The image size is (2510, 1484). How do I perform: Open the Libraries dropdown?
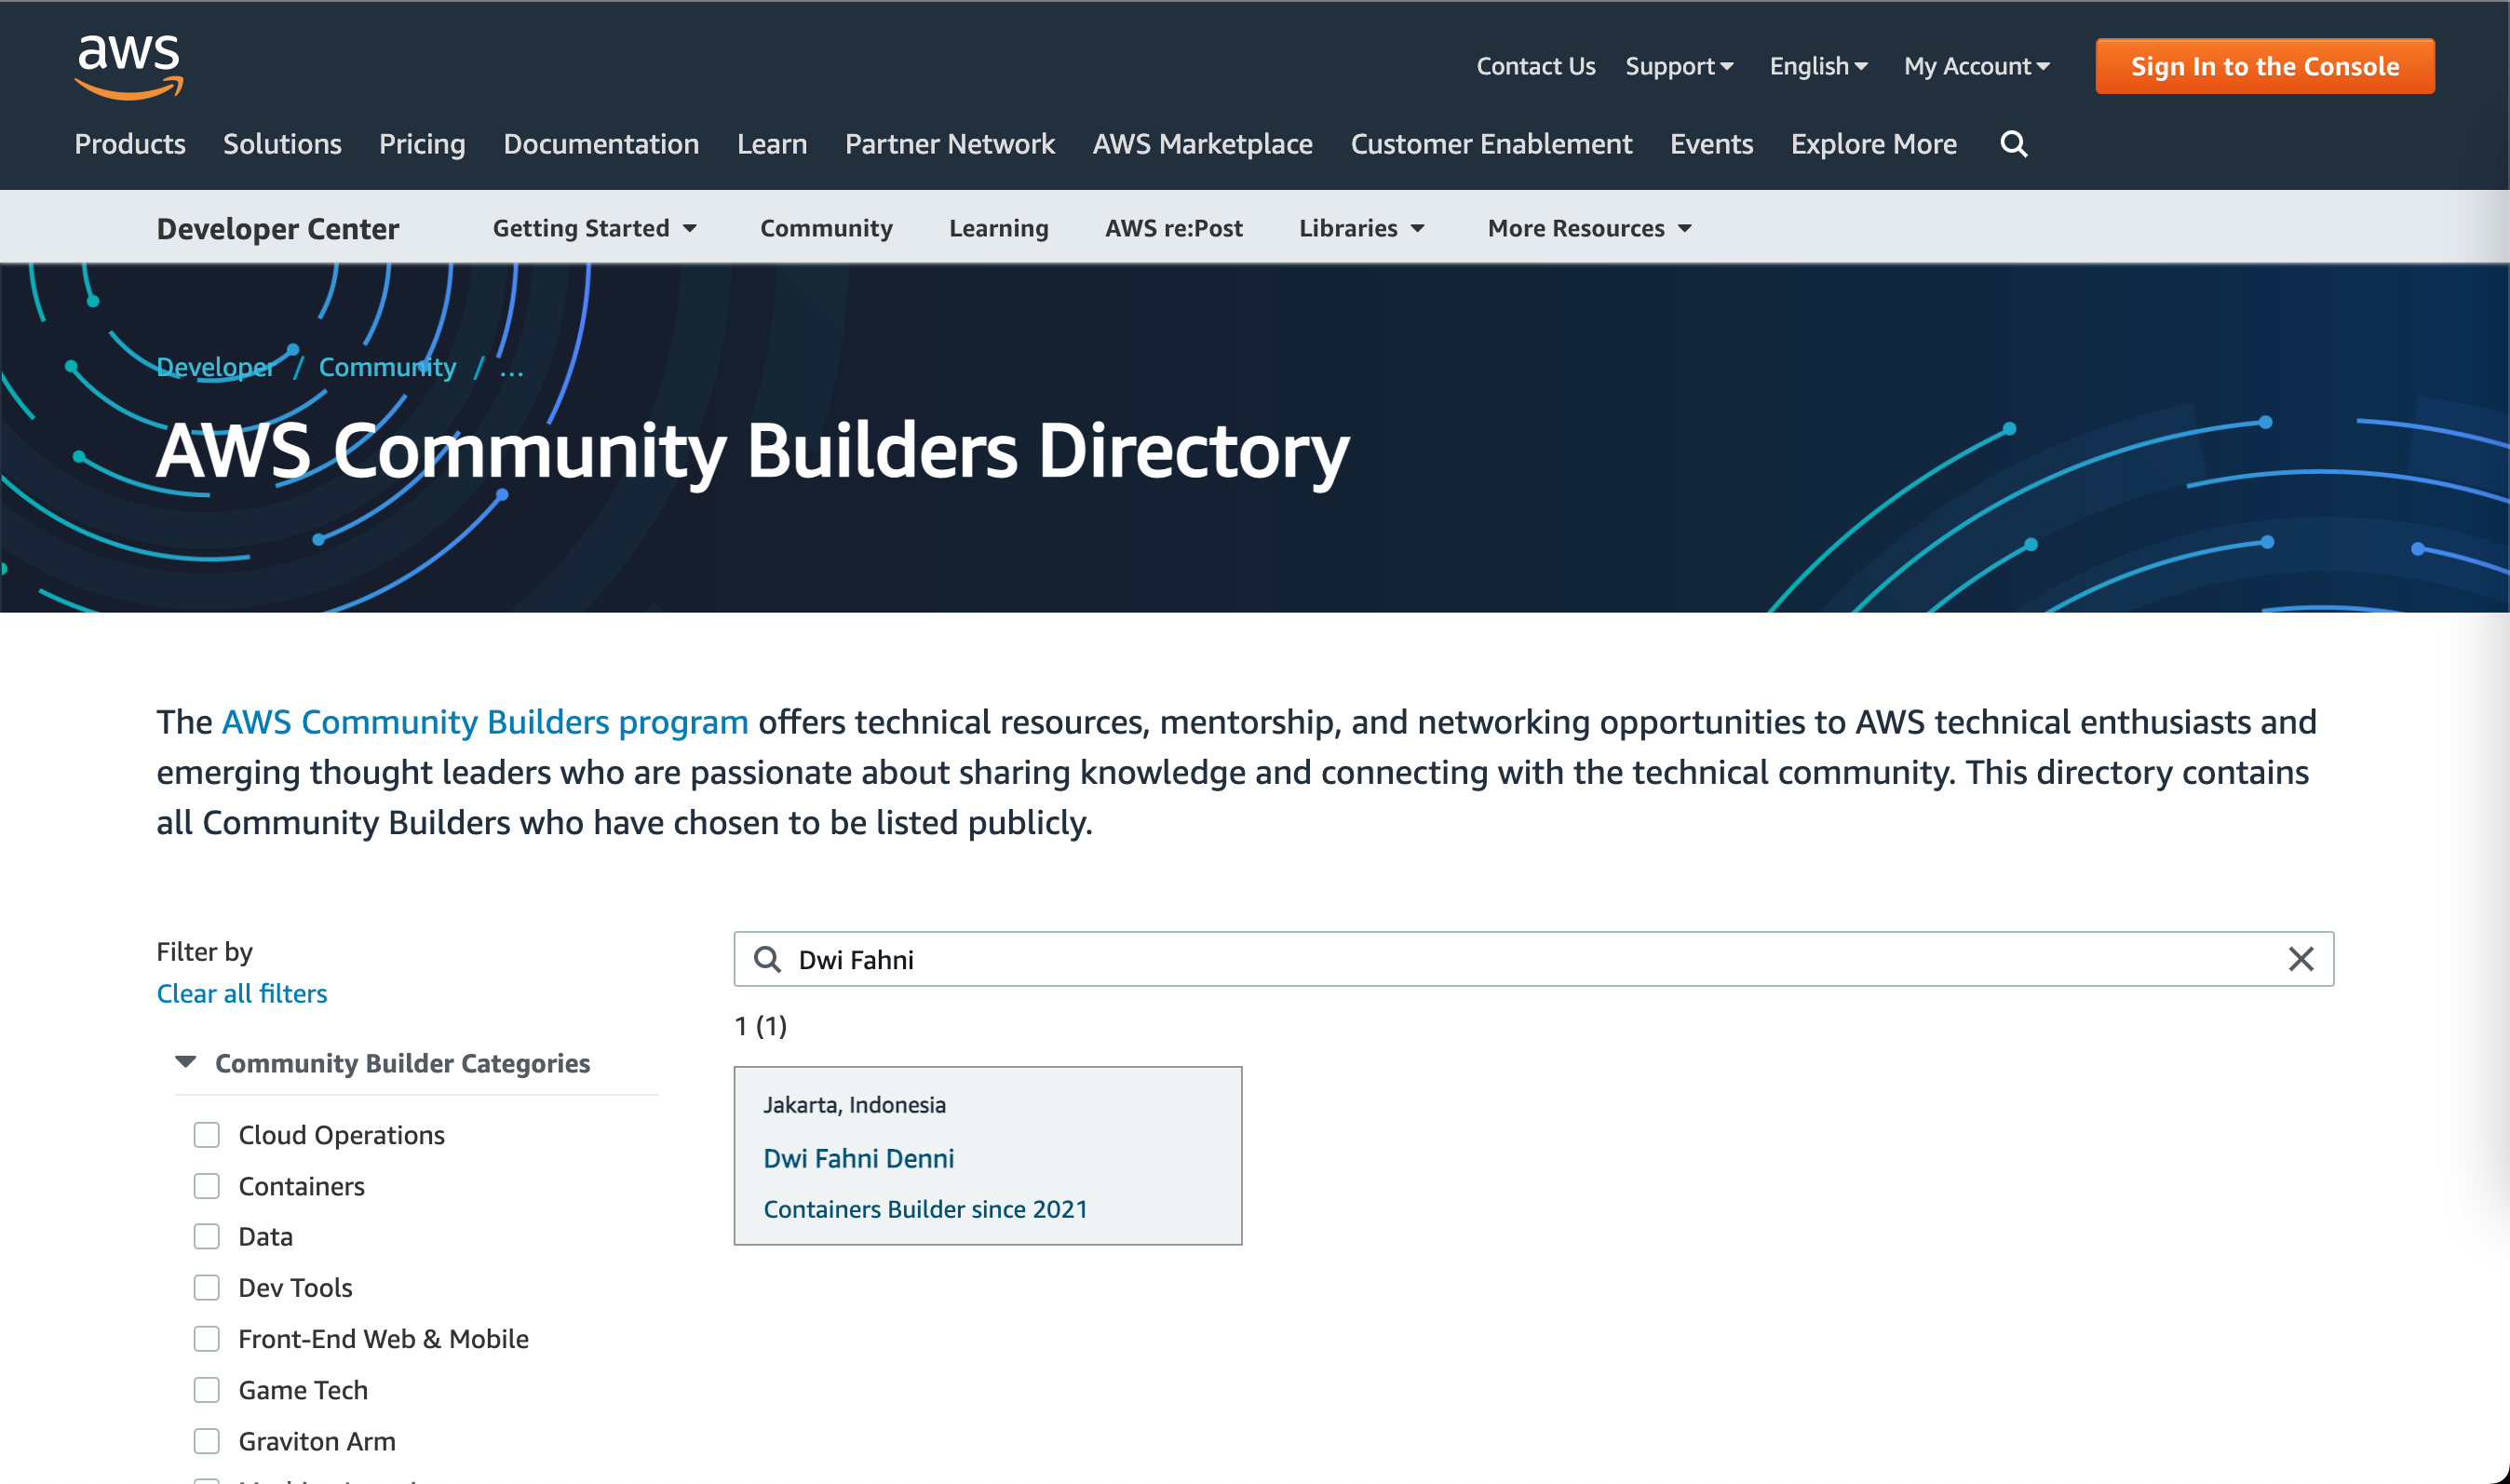point(1361,228)
